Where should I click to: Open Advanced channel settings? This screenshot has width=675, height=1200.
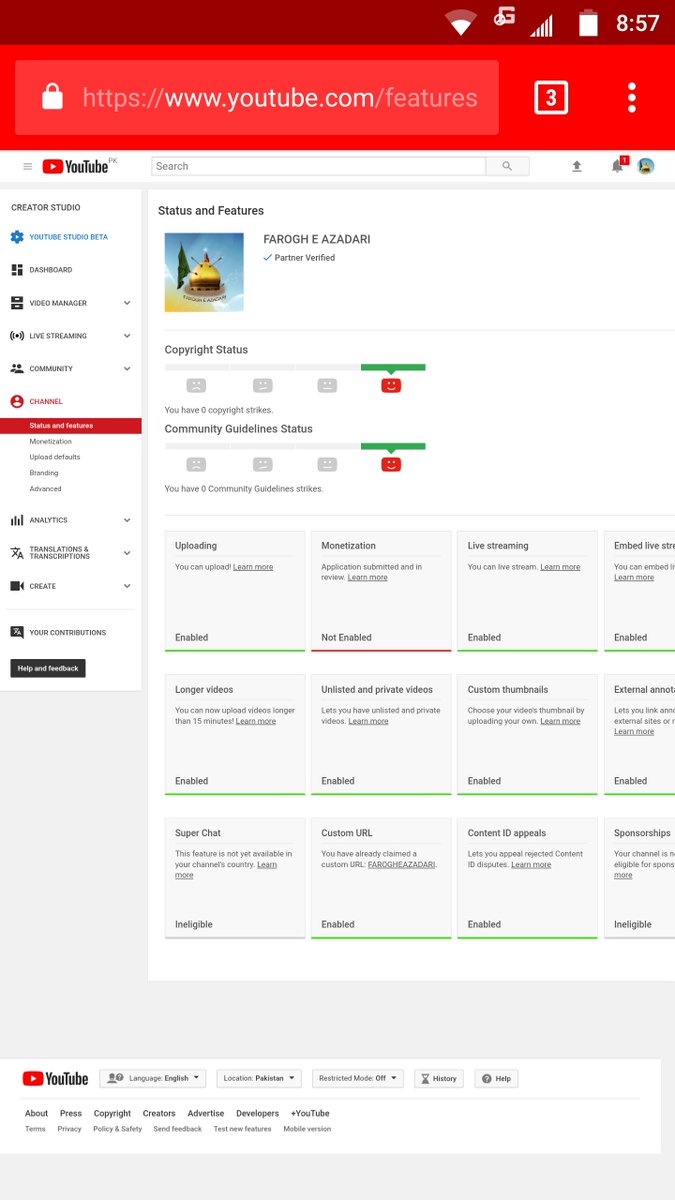(45, 489)
